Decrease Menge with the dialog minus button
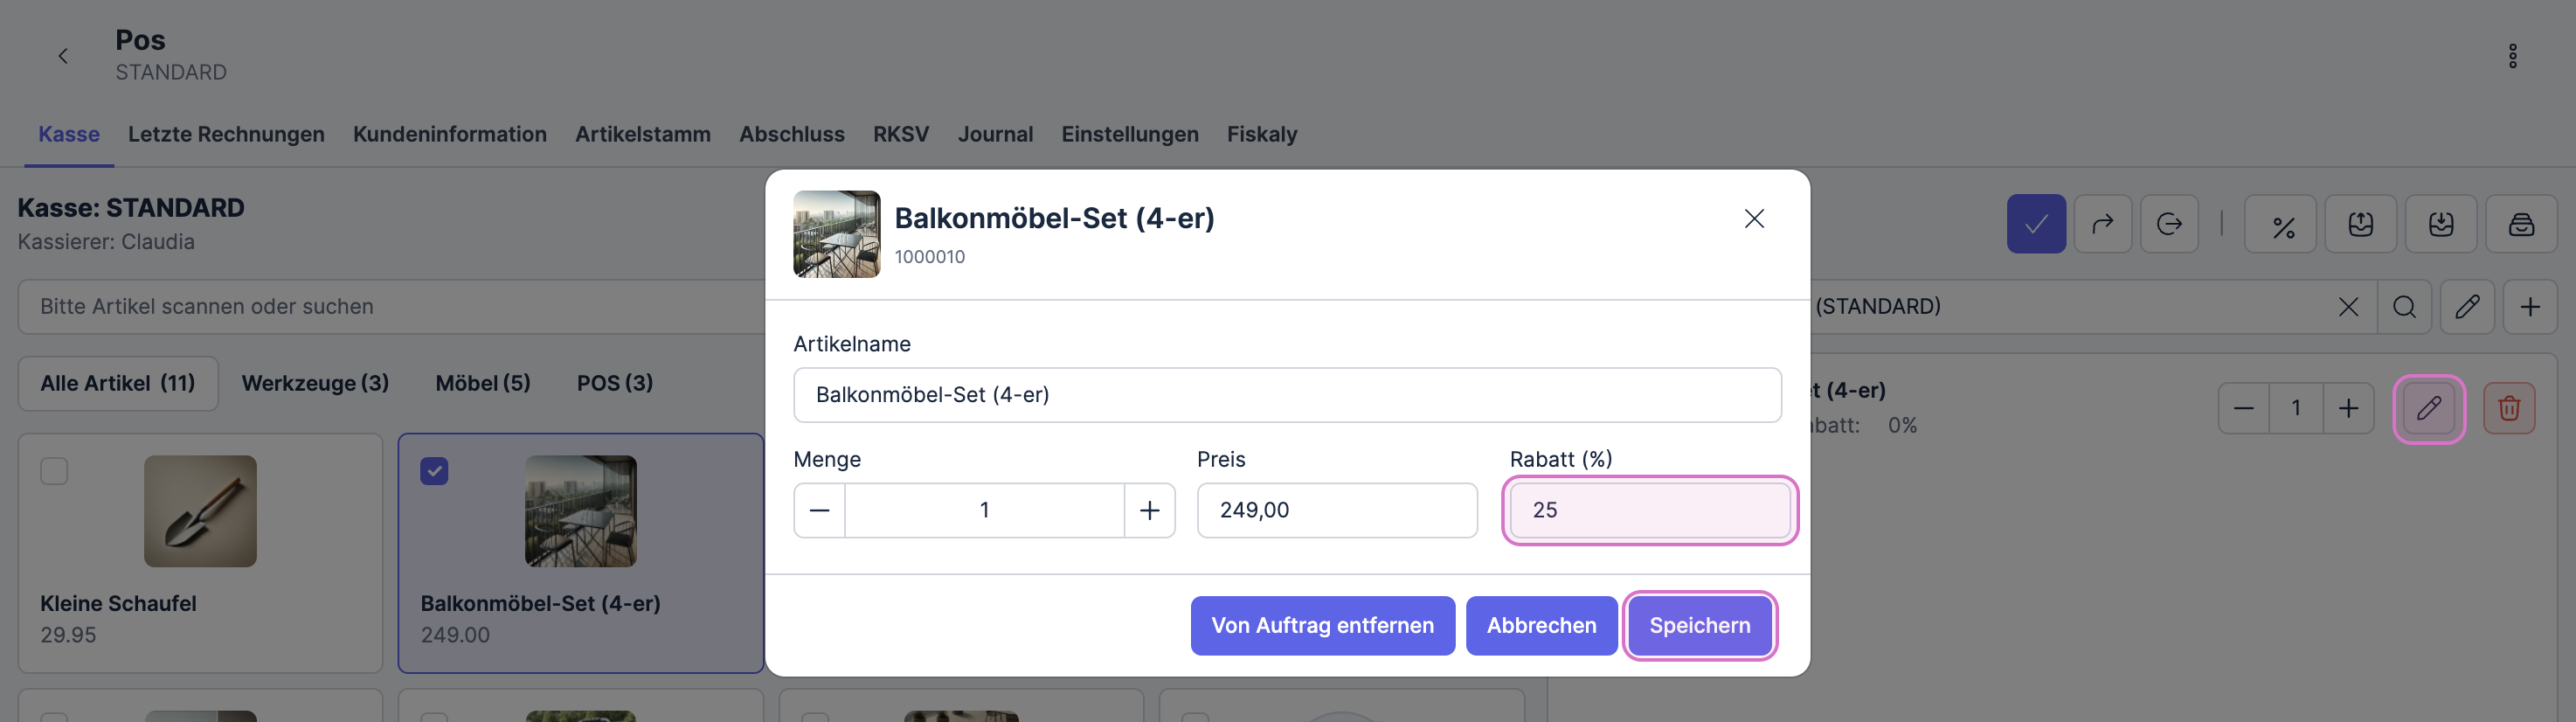 pos(819,511)
